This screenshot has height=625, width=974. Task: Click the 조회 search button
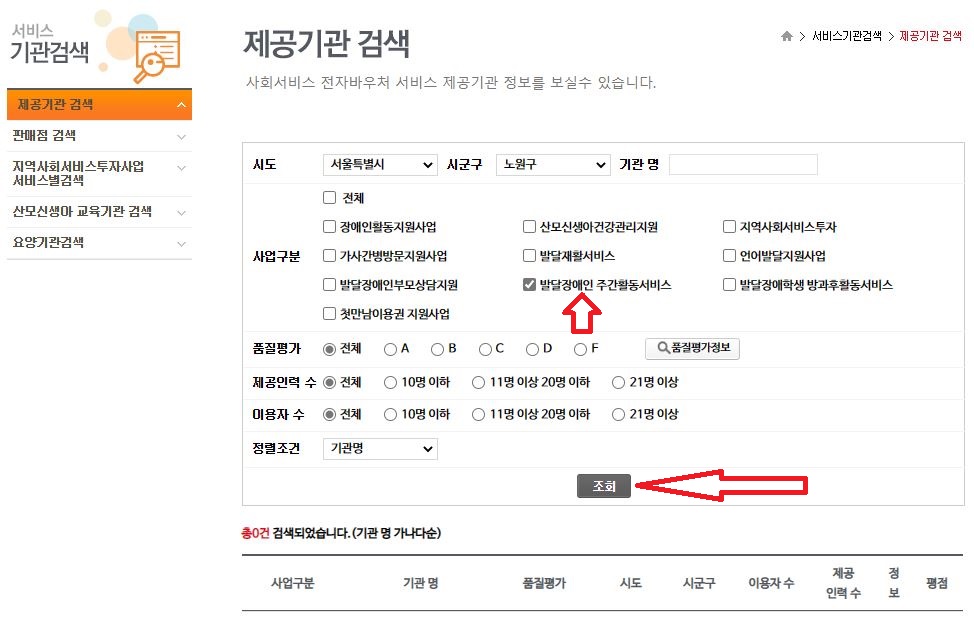coord(604,486)
